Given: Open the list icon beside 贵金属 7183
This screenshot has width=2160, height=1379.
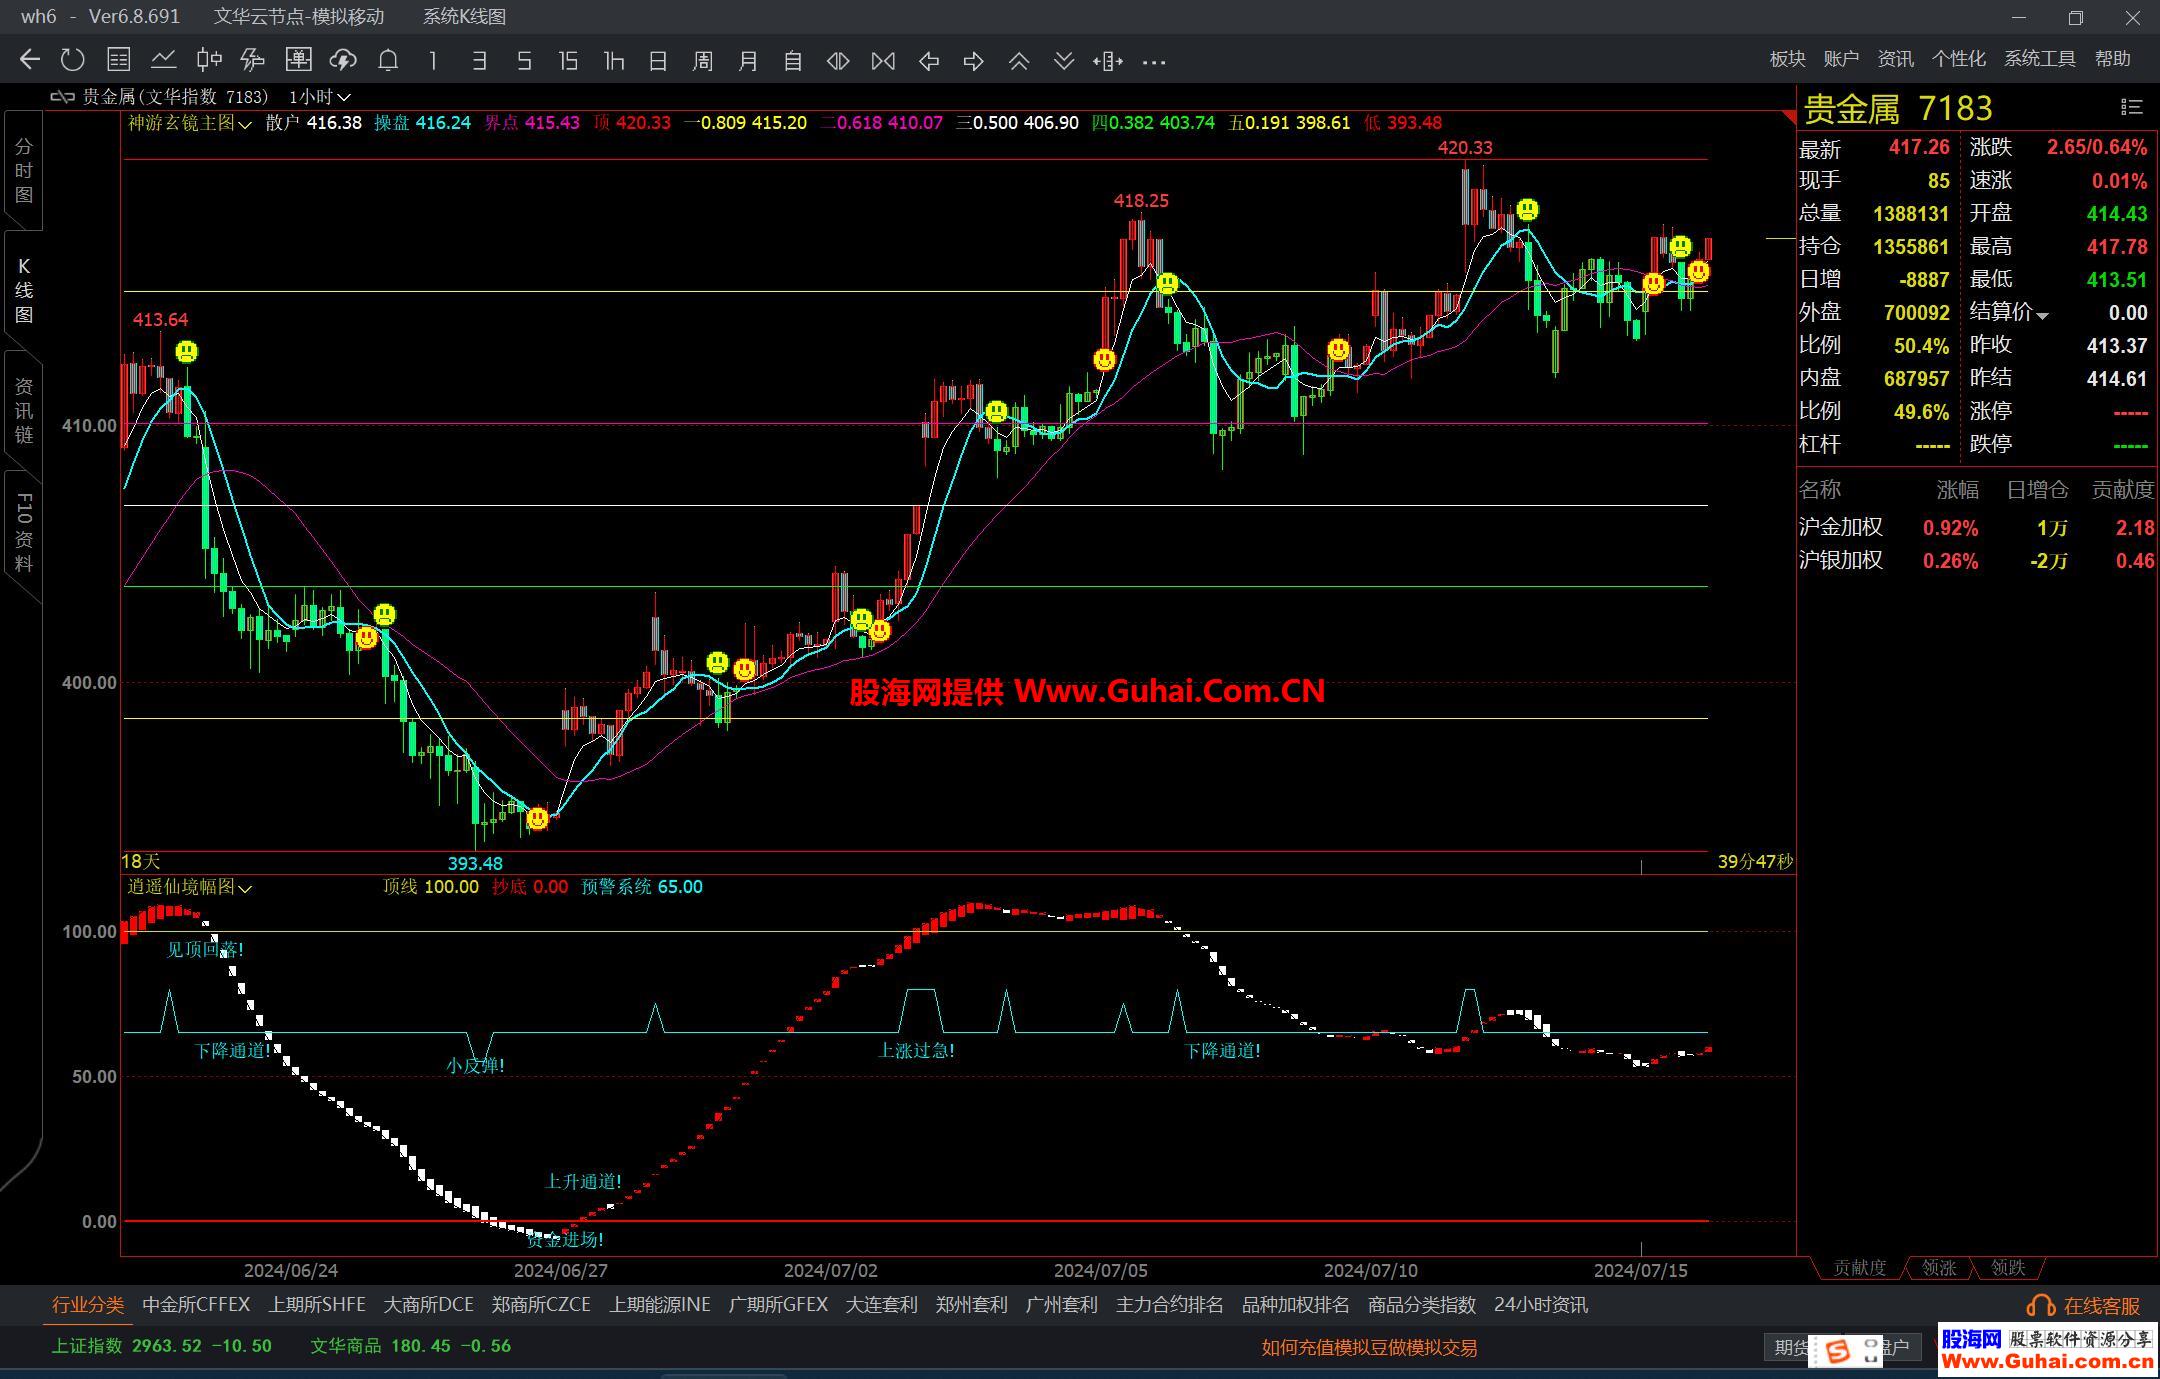Looking at the screenshot, I should [x=2131, y=107].
